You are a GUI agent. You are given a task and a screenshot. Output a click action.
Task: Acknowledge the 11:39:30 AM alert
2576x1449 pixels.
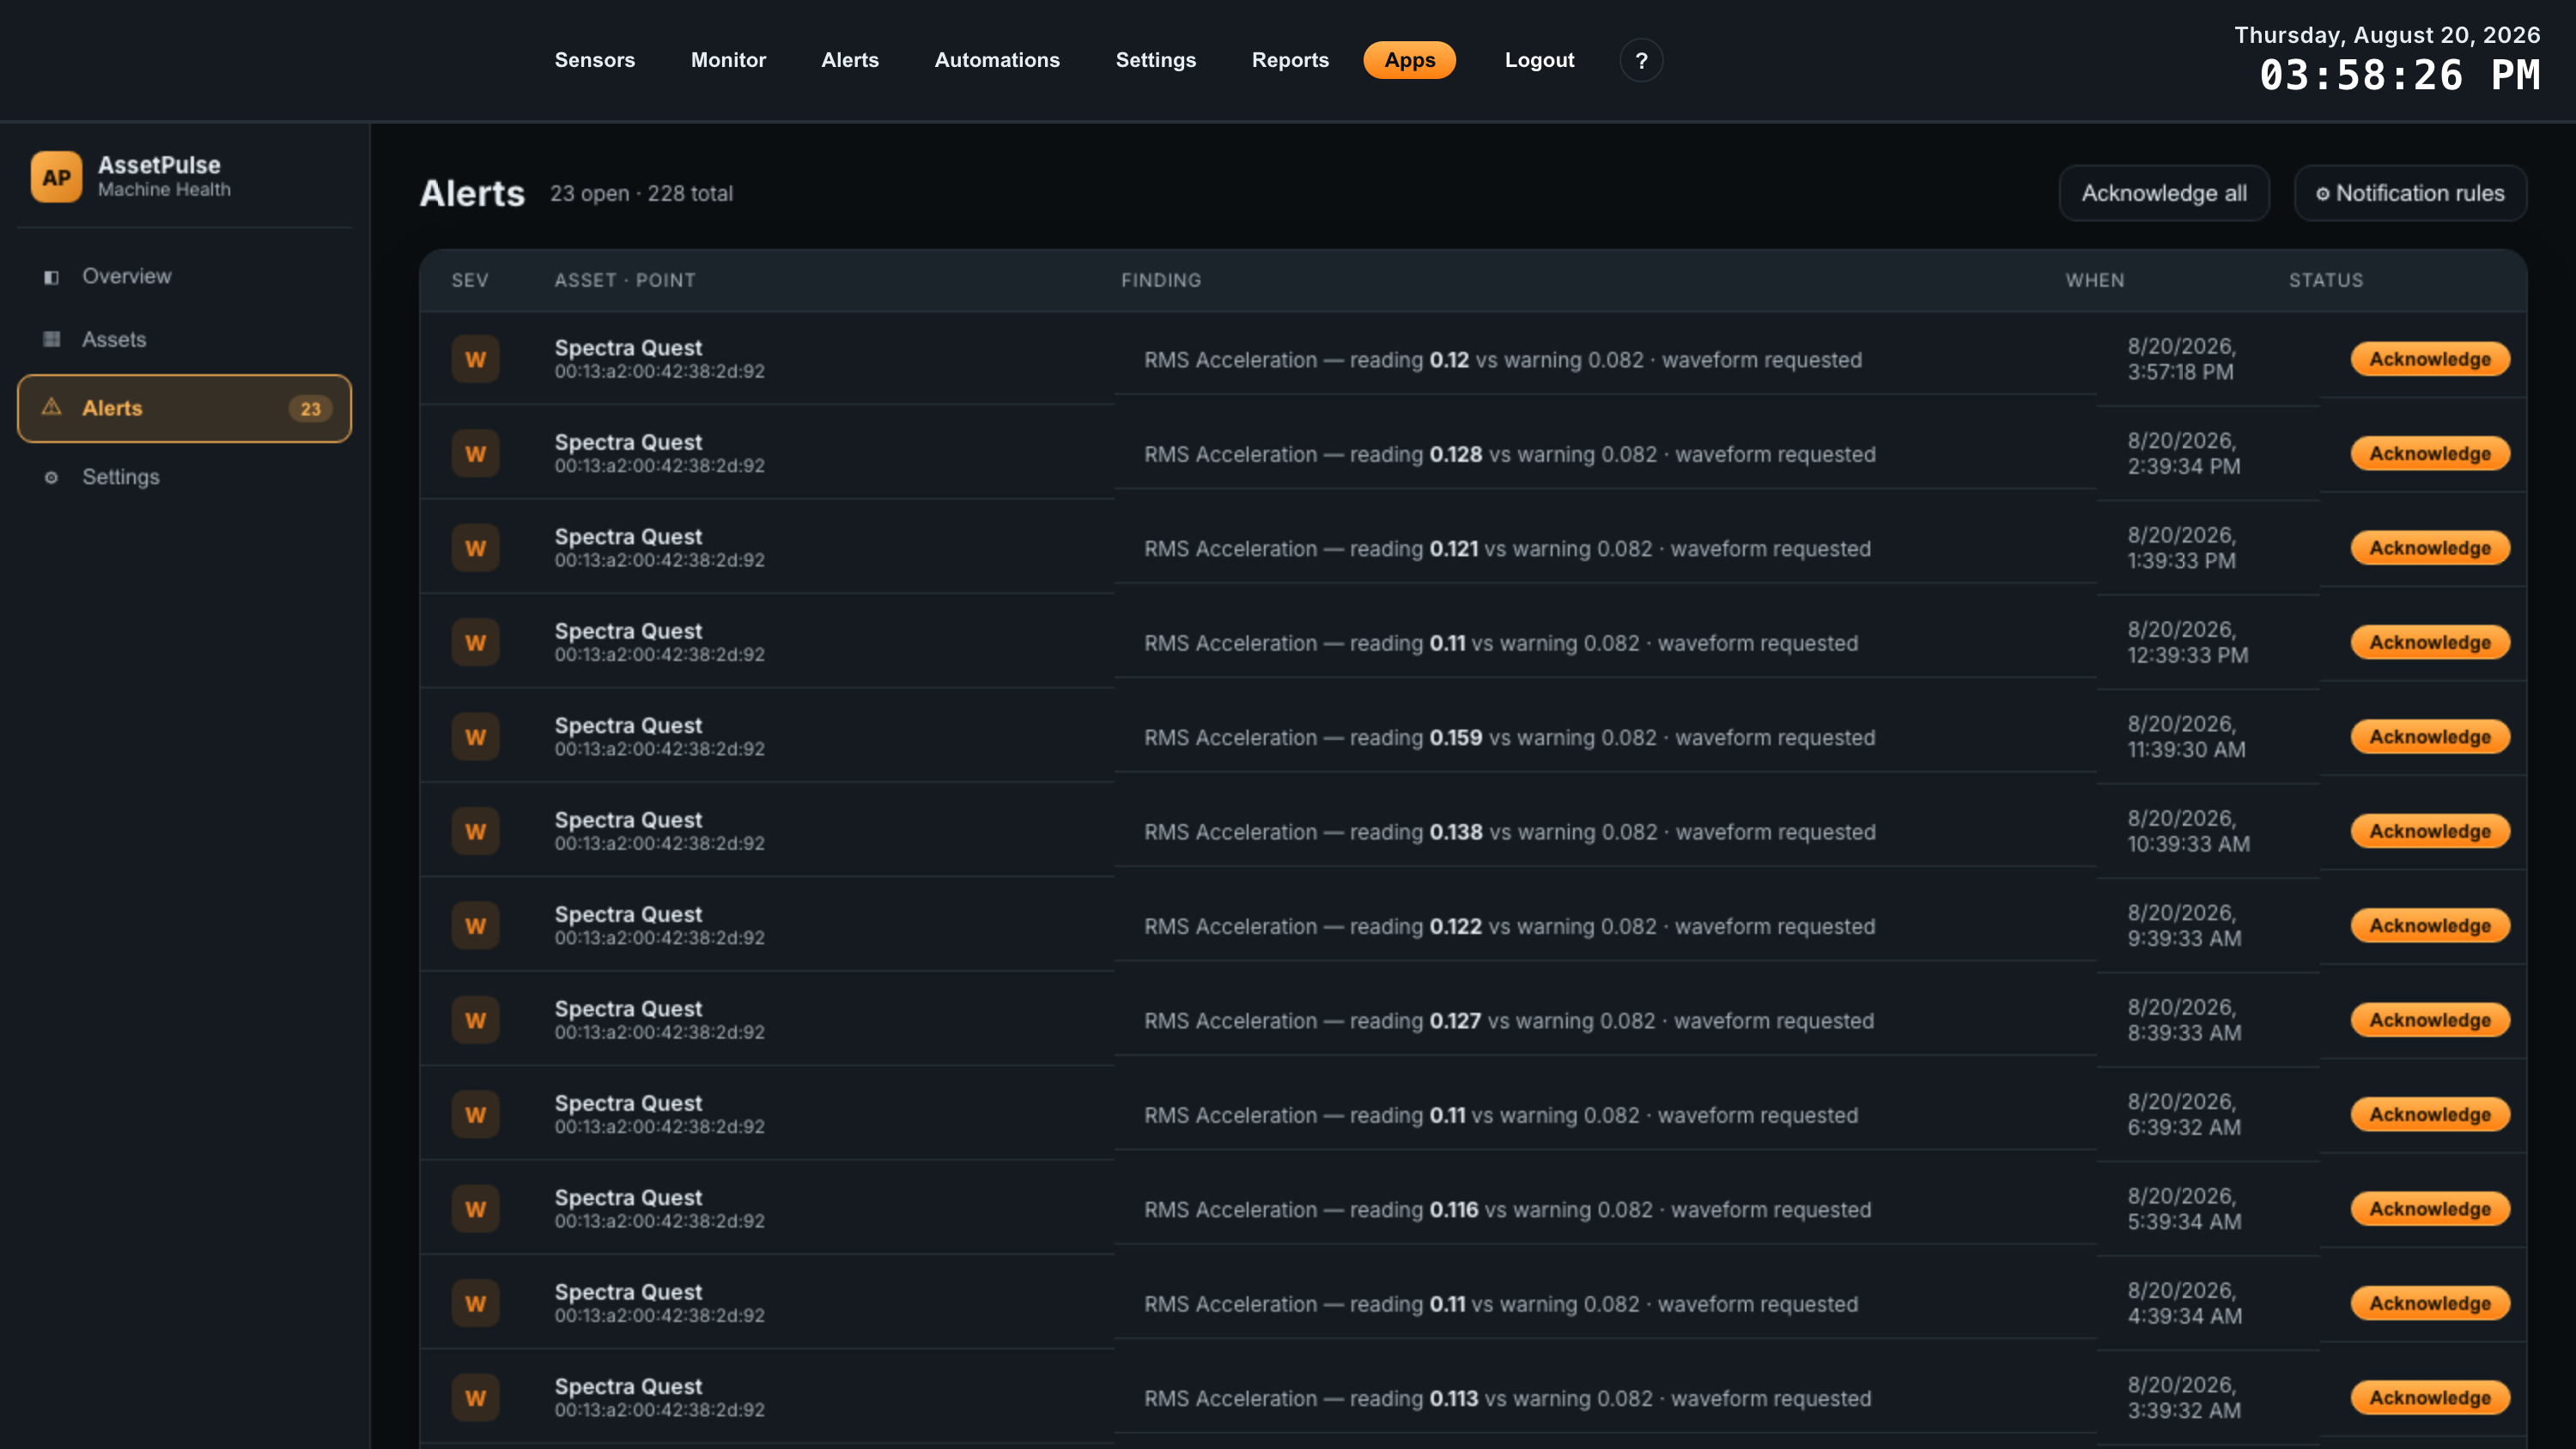(x=2430, y=737)
